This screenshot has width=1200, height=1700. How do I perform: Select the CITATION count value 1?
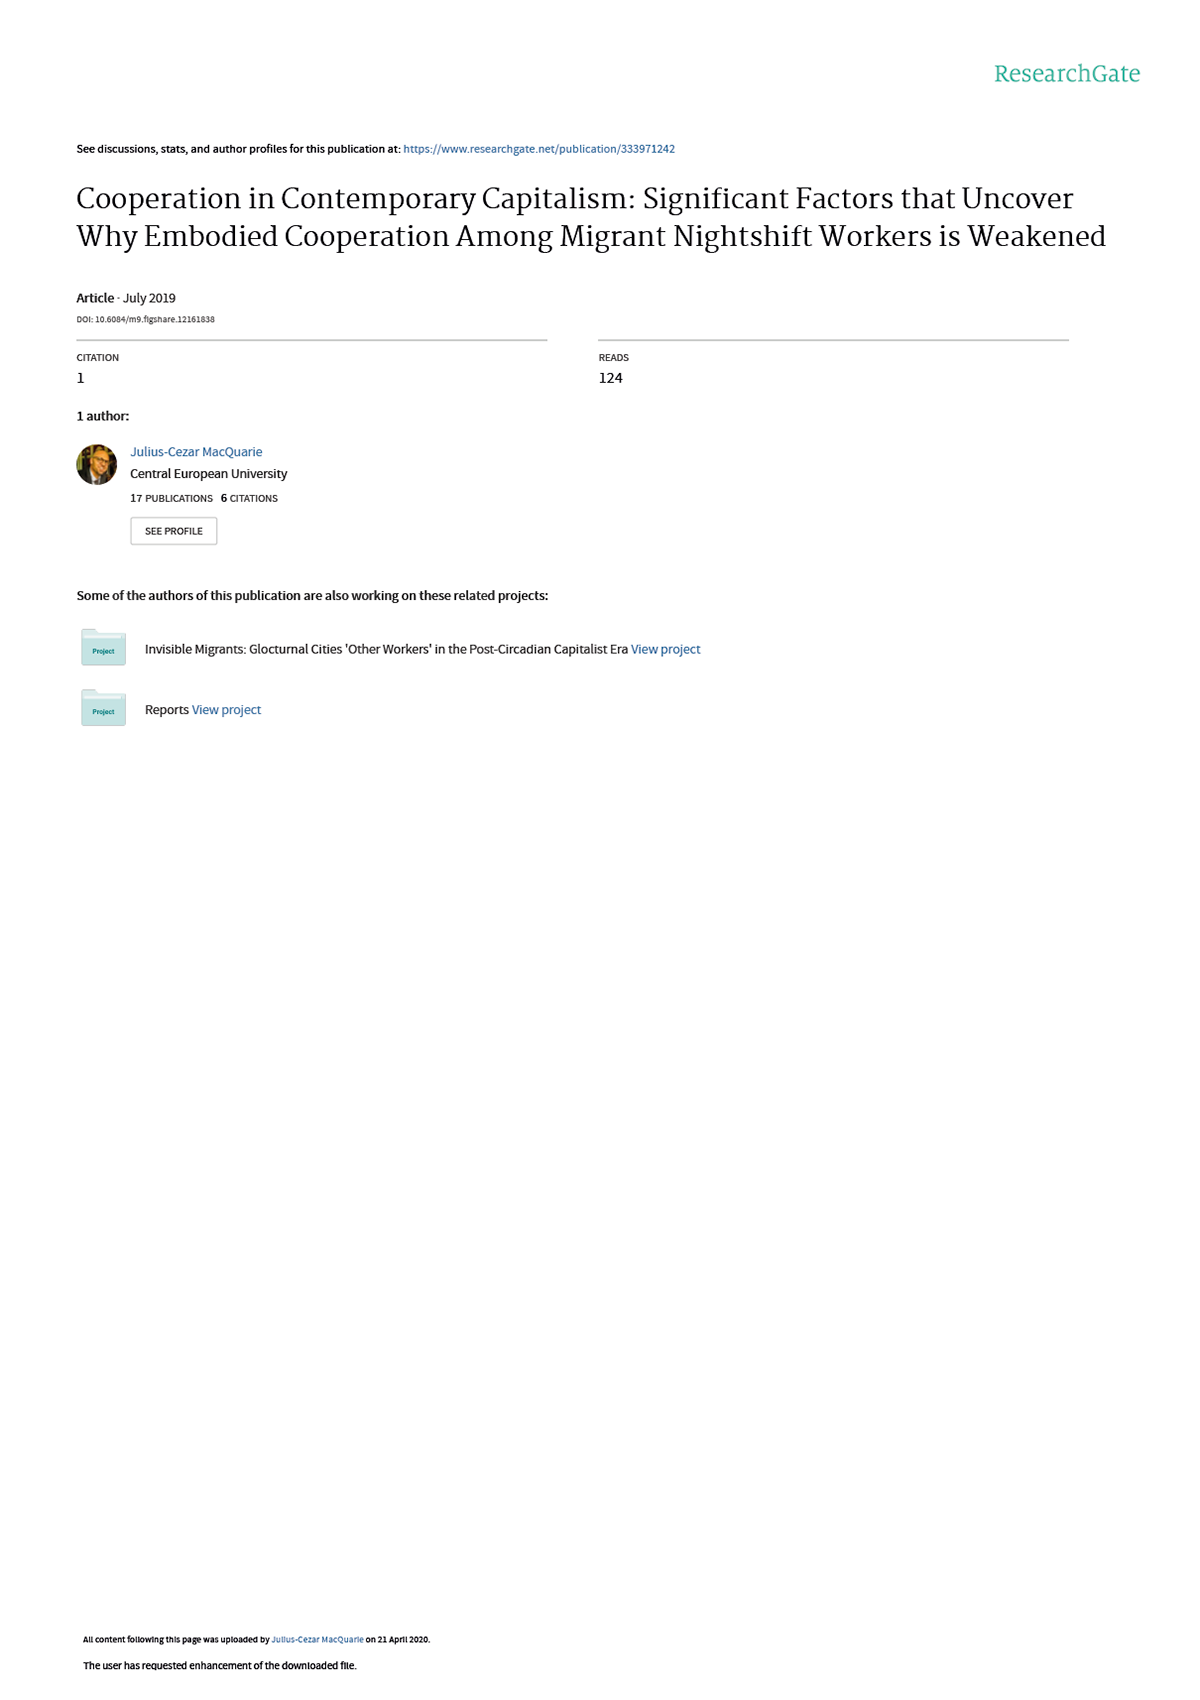81,378
